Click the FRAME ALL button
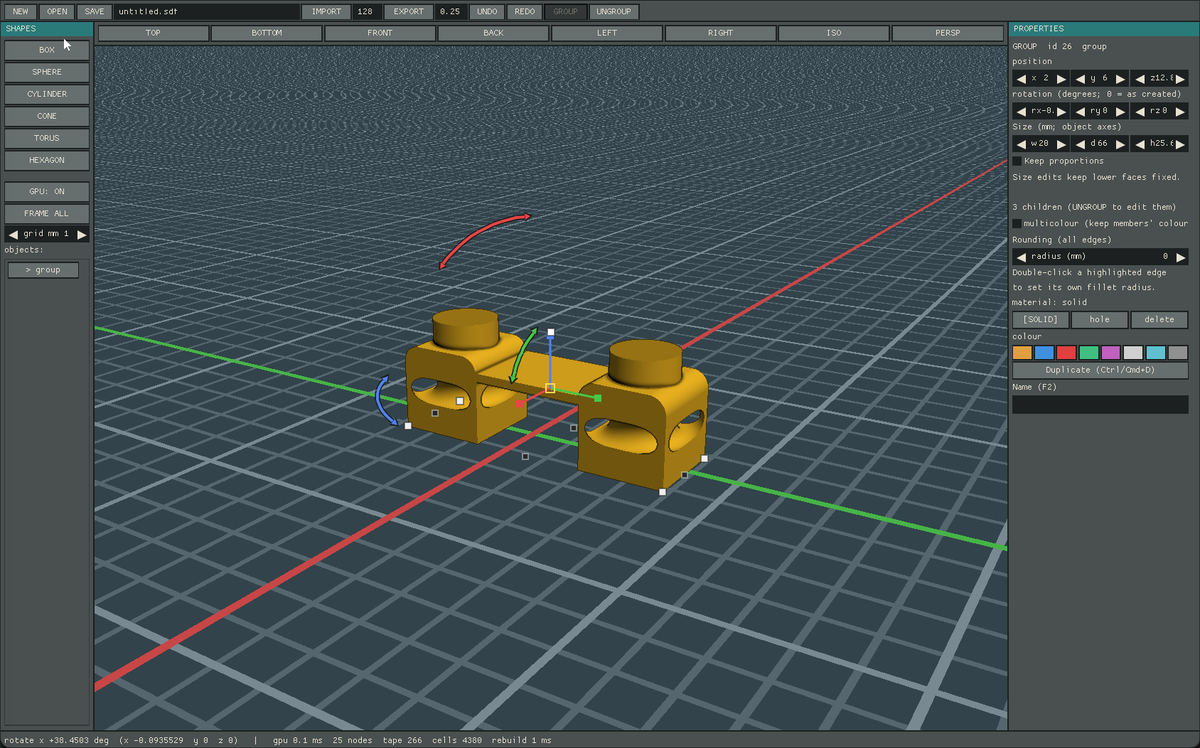 click(47, 214)
